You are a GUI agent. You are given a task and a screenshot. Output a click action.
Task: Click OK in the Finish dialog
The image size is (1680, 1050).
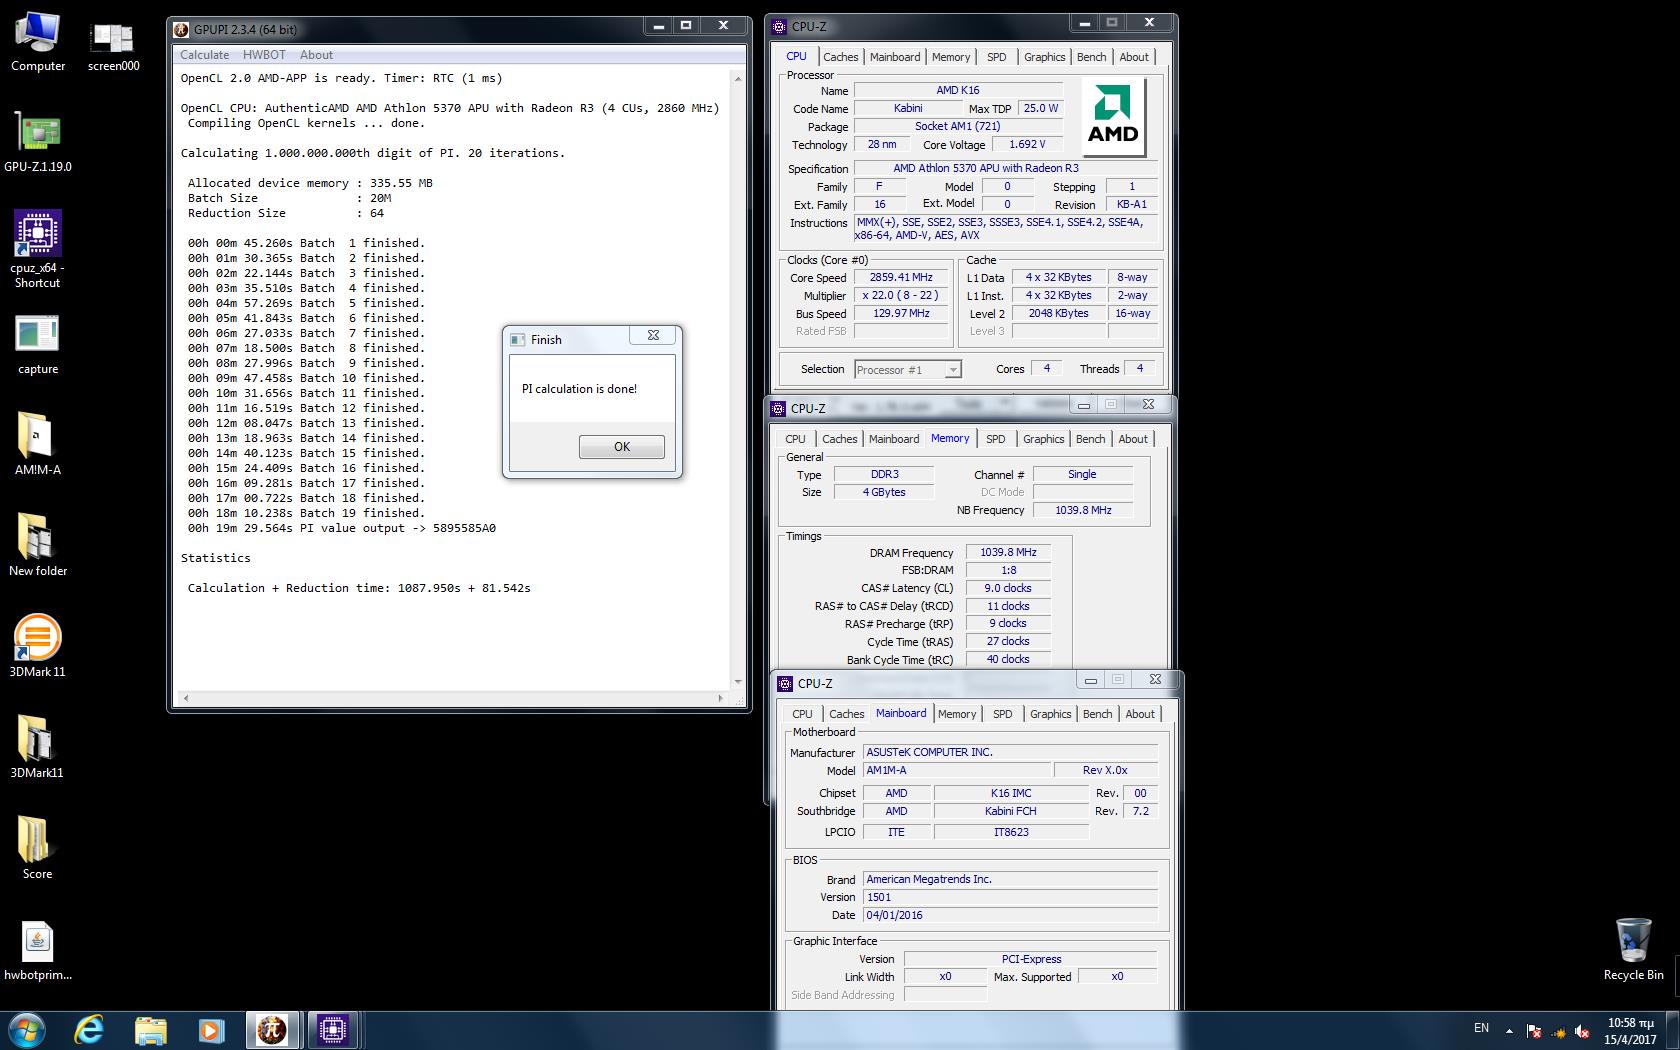(622, 447)
